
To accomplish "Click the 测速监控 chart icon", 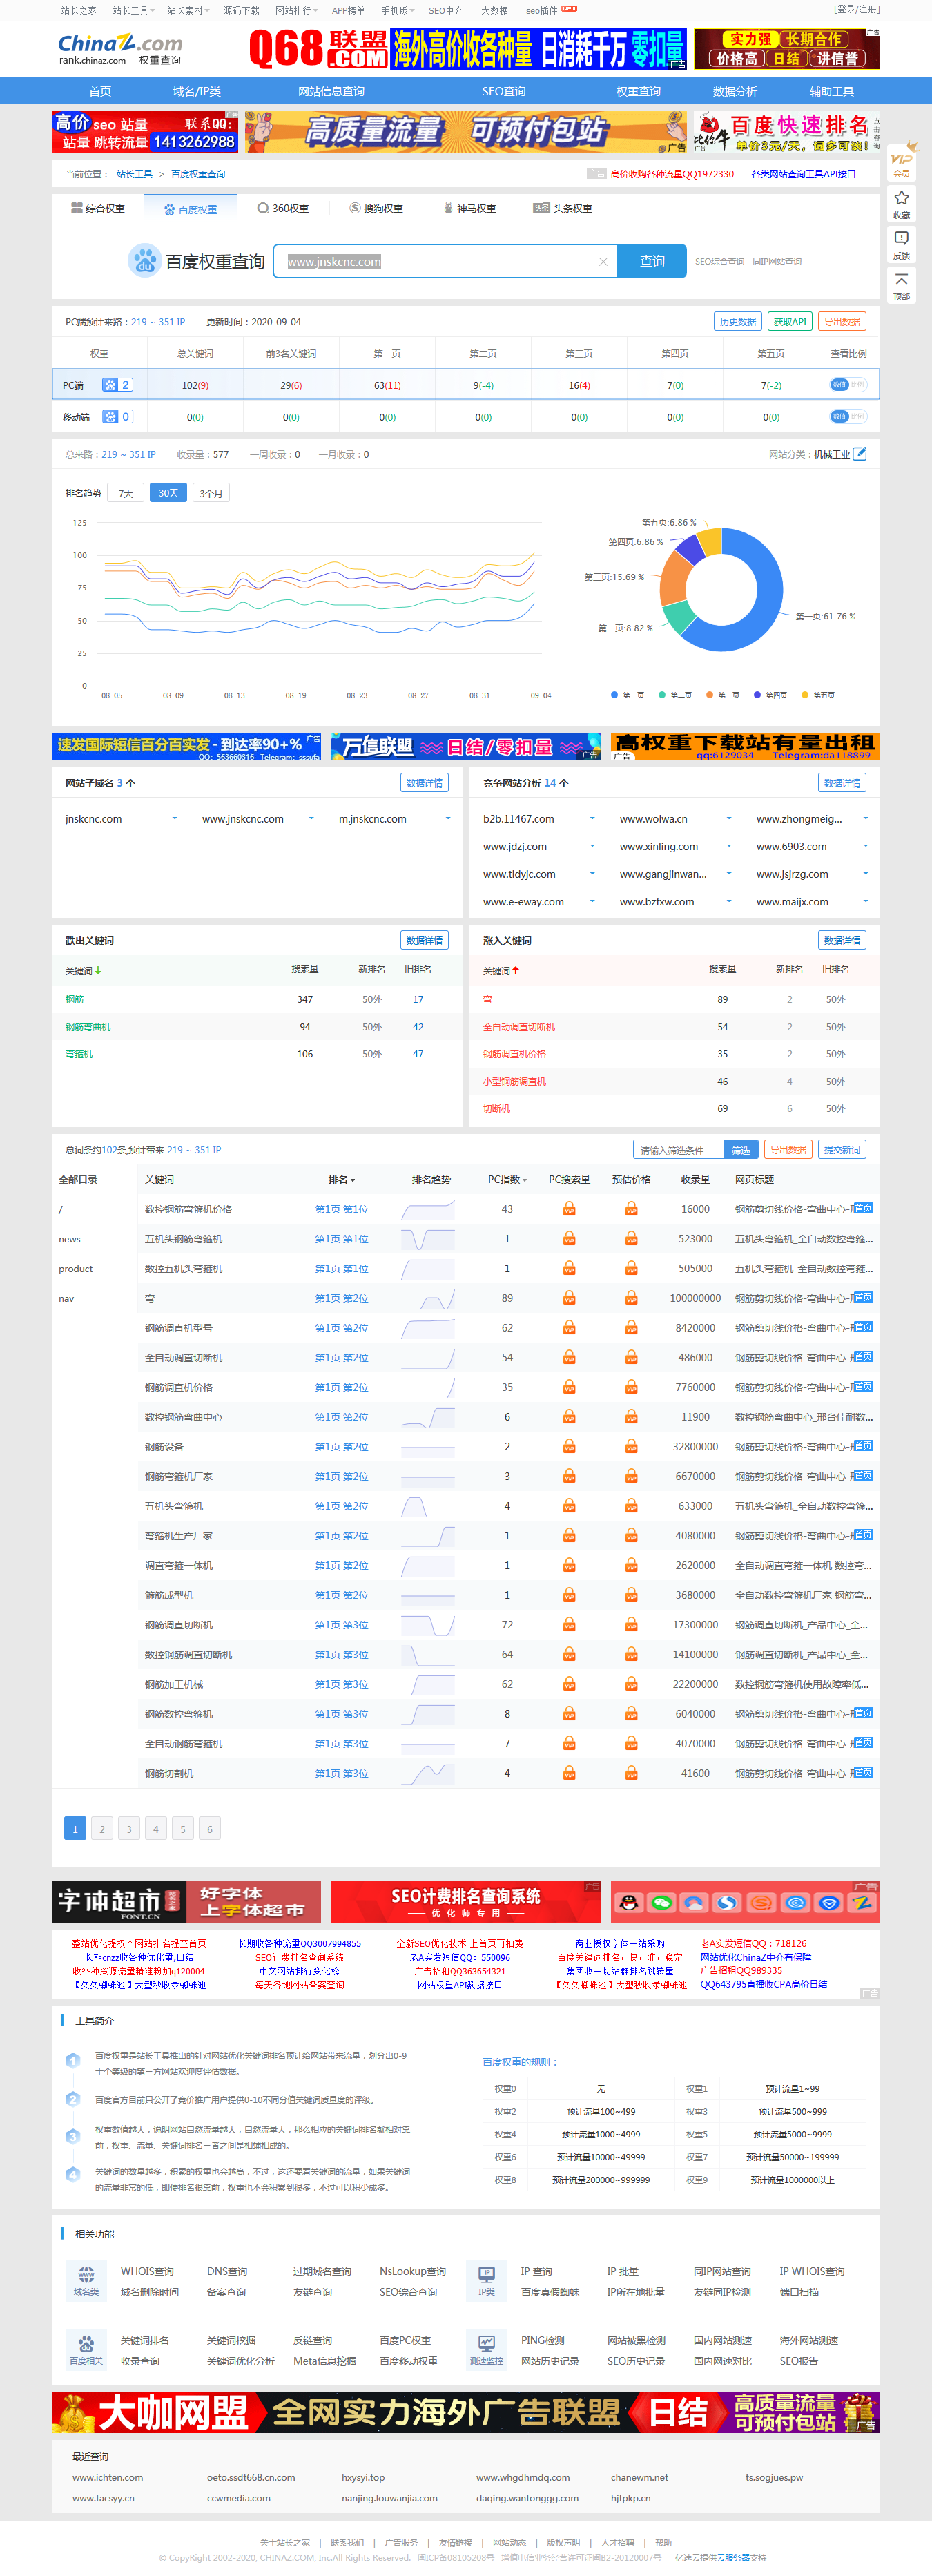I will coord(486,2343).
